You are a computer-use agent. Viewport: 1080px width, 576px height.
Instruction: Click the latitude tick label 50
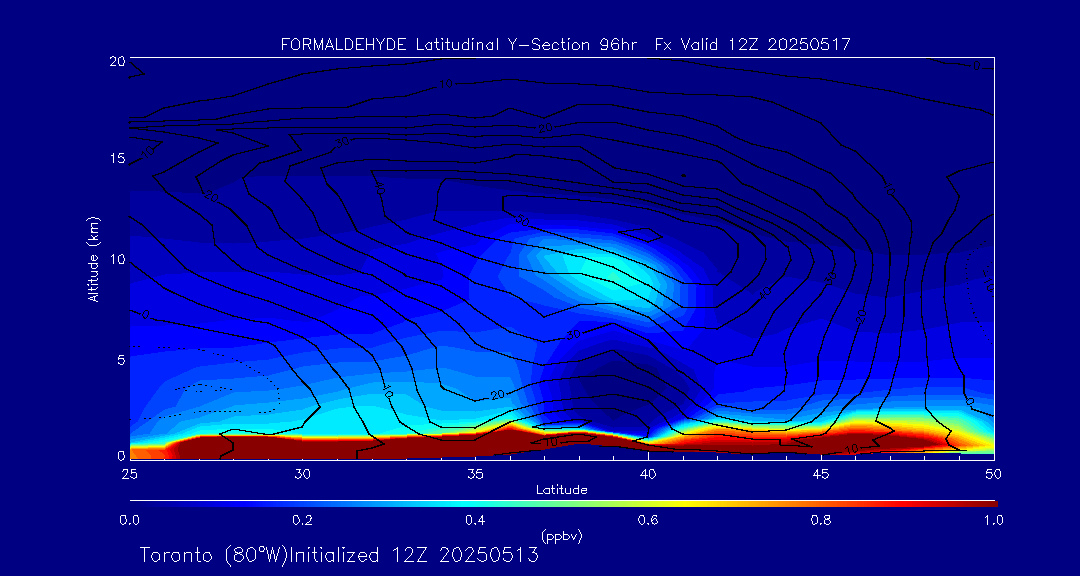[x=993, y=474]
